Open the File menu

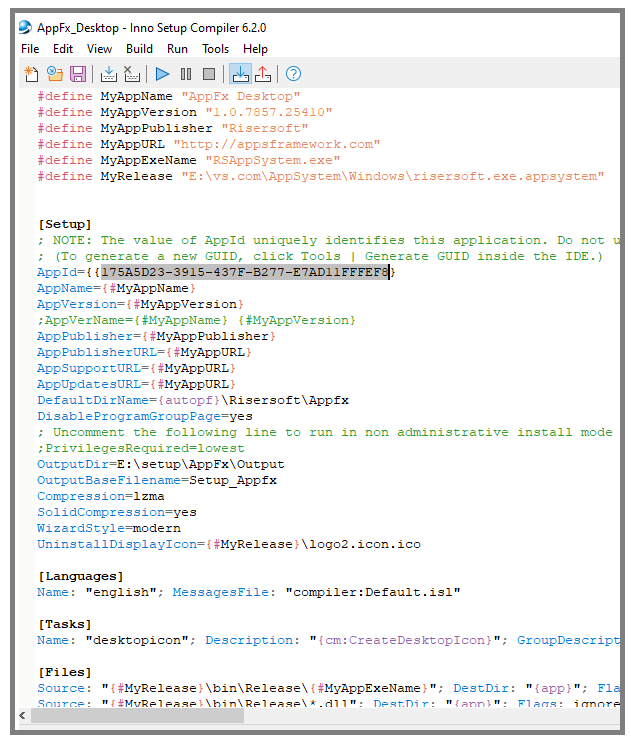(x=30, y=49)
